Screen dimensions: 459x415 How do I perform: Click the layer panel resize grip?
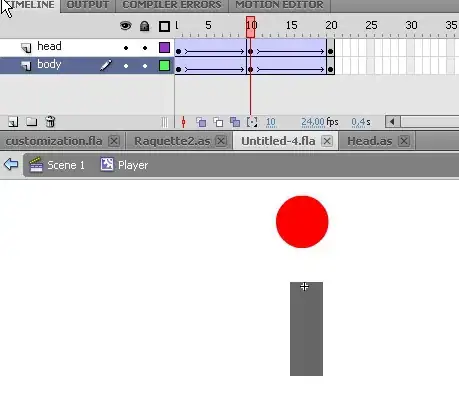(x=165, y=122)
